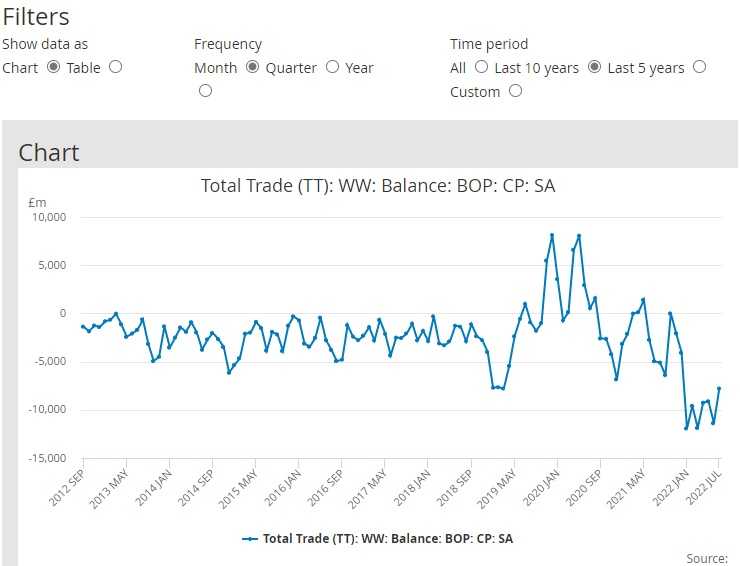Select Quarter frequency radio button
The height and width of the screenshot is (566, 740).
click(x=332, y=67)
